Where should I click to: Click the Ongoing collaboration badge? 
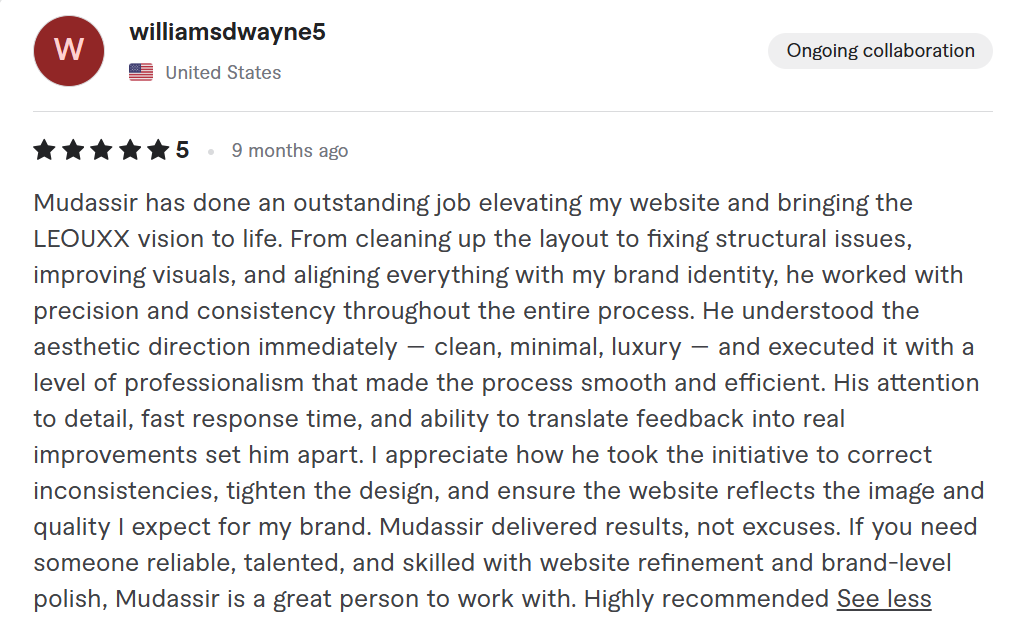[x=880, y=51]
